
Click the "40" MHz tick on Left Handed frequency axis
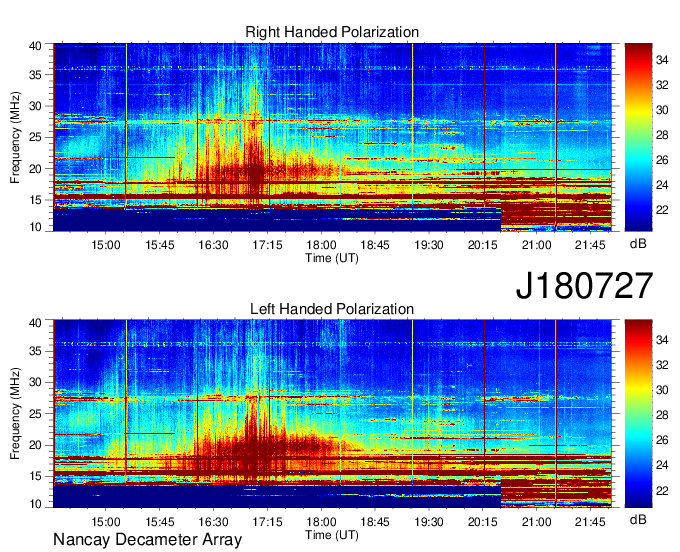35,323
